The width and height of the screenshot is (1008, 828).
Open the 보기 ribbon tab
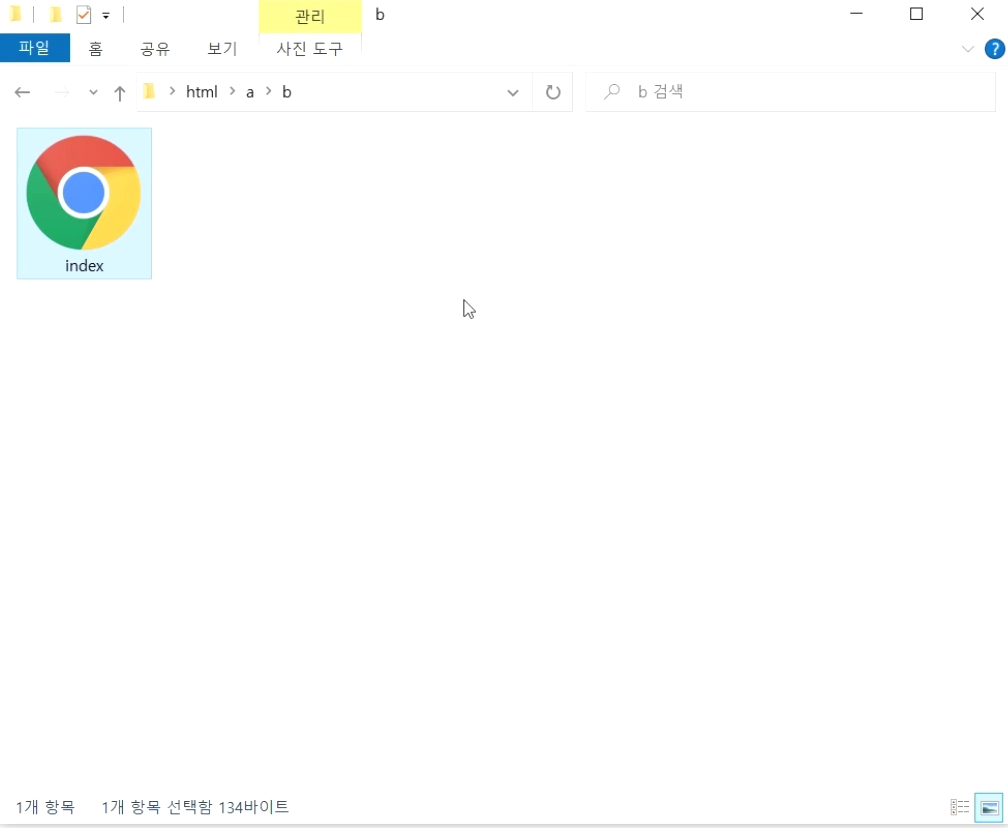pyautogui.click(x=222, y=49)
